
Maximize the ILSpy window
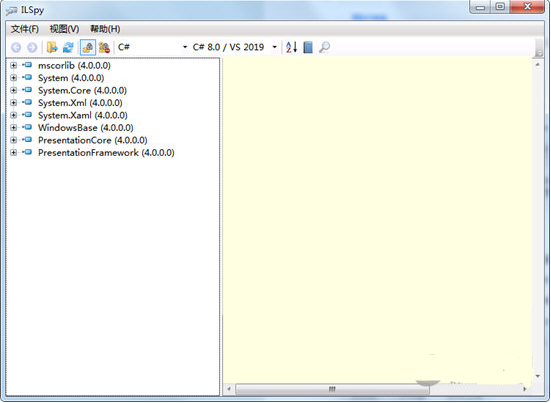coord(500,7)
